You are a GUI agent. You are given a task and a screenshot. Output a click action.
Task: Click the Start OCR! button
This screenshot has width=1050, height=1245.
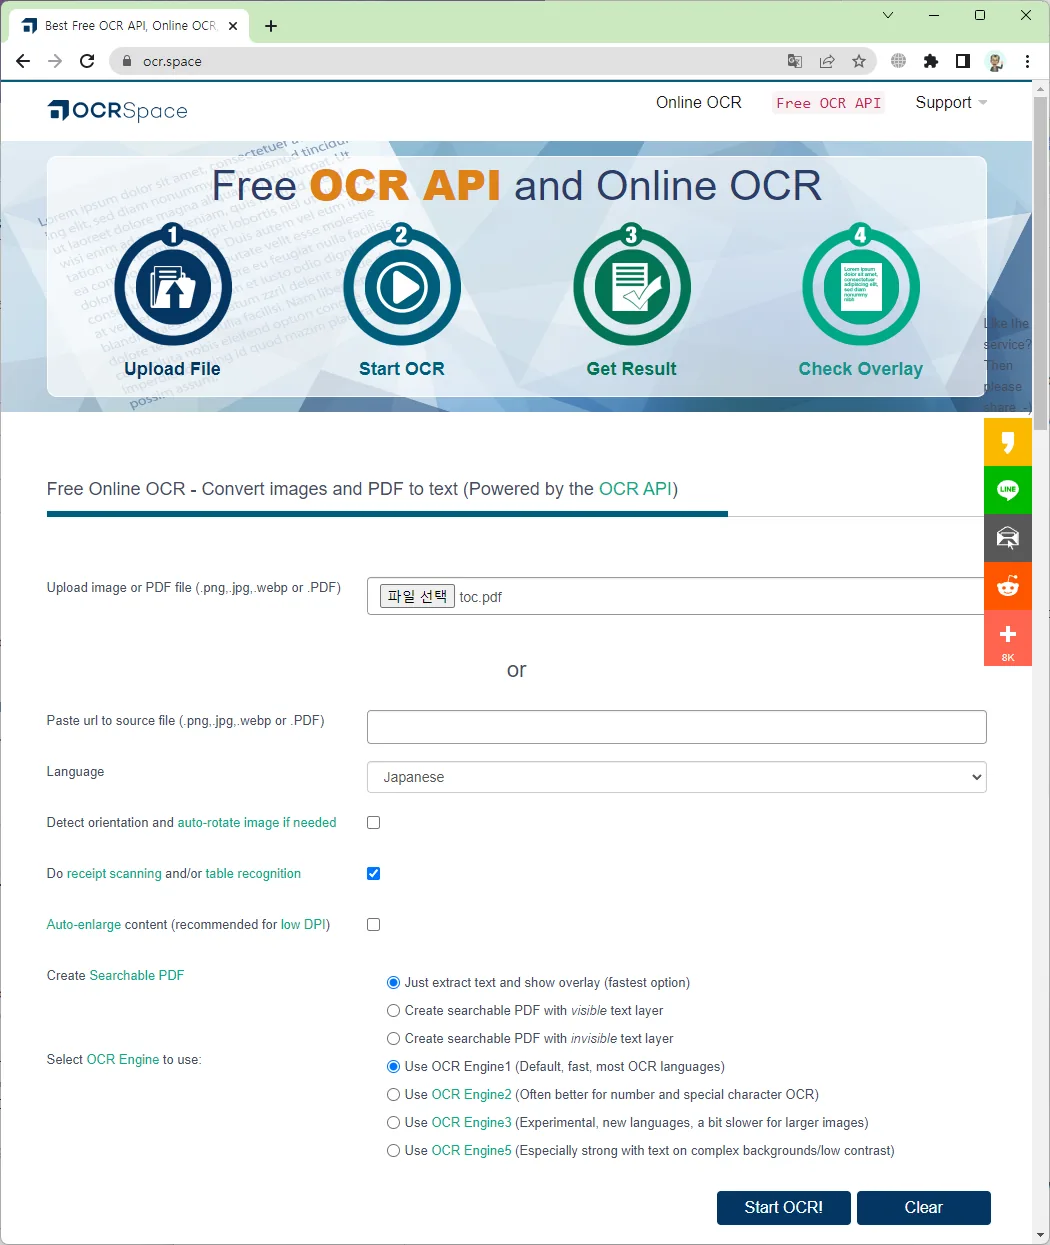pos(784,1207)
